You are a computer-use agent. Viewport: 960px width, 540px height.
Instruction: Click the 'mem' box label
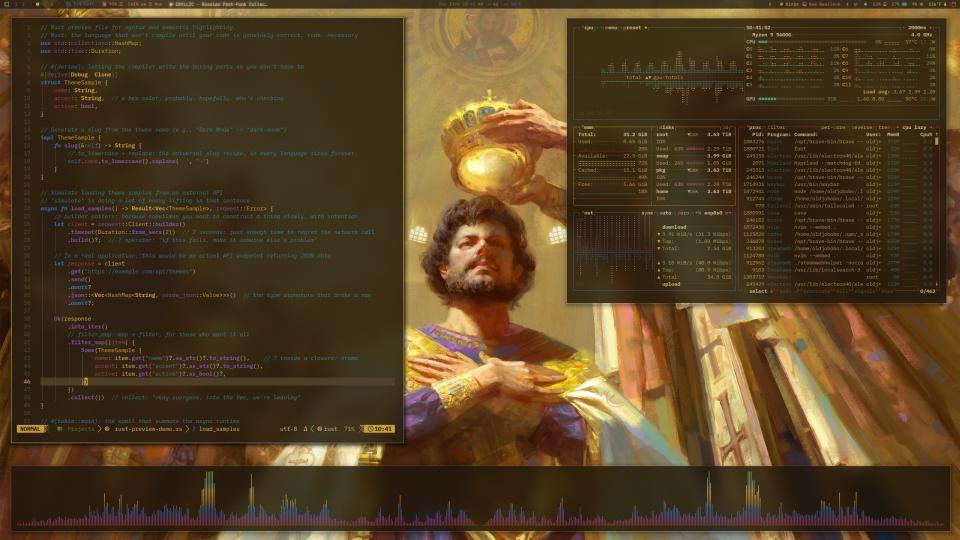(x=589, y=127)
